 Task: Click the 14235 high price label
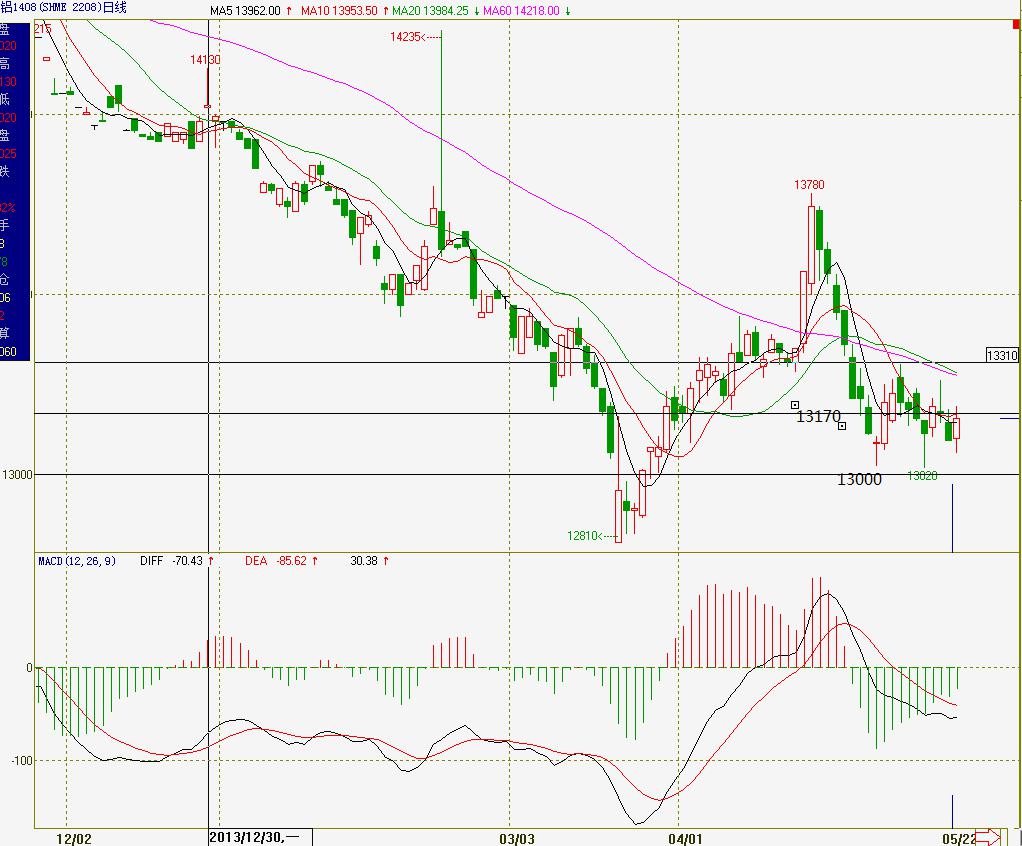(x=405, y=37)
